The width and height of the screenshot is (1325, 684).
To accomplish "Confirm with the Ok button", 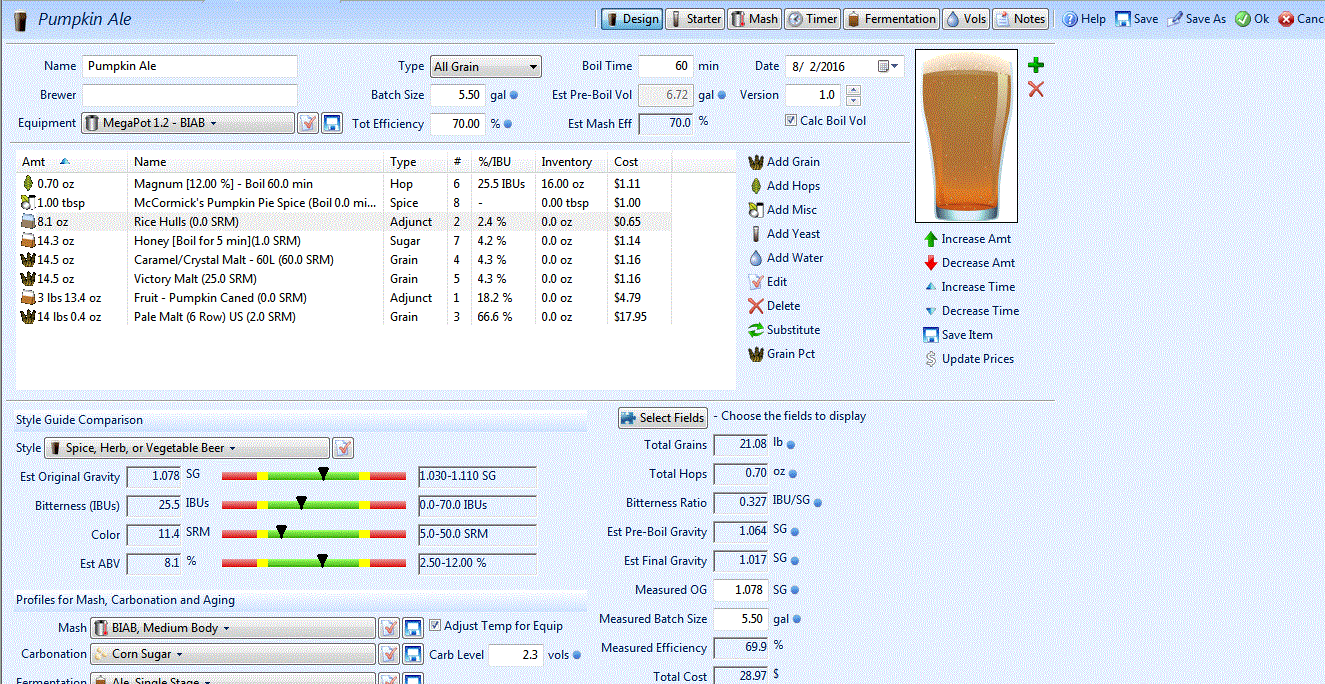I will tap(1252, 19).
